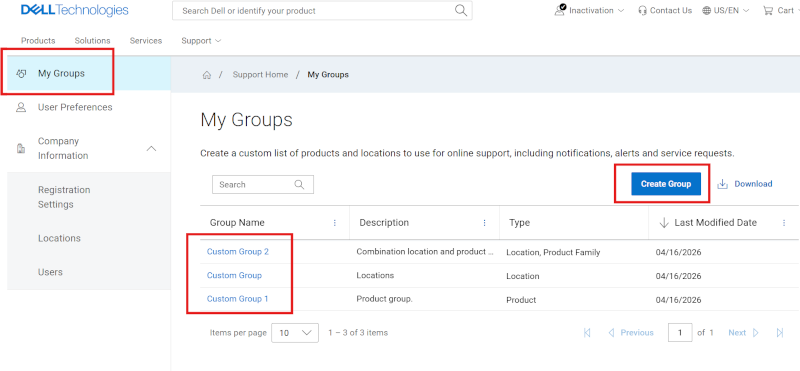Click Support Home in the breadcrumb

260,75
